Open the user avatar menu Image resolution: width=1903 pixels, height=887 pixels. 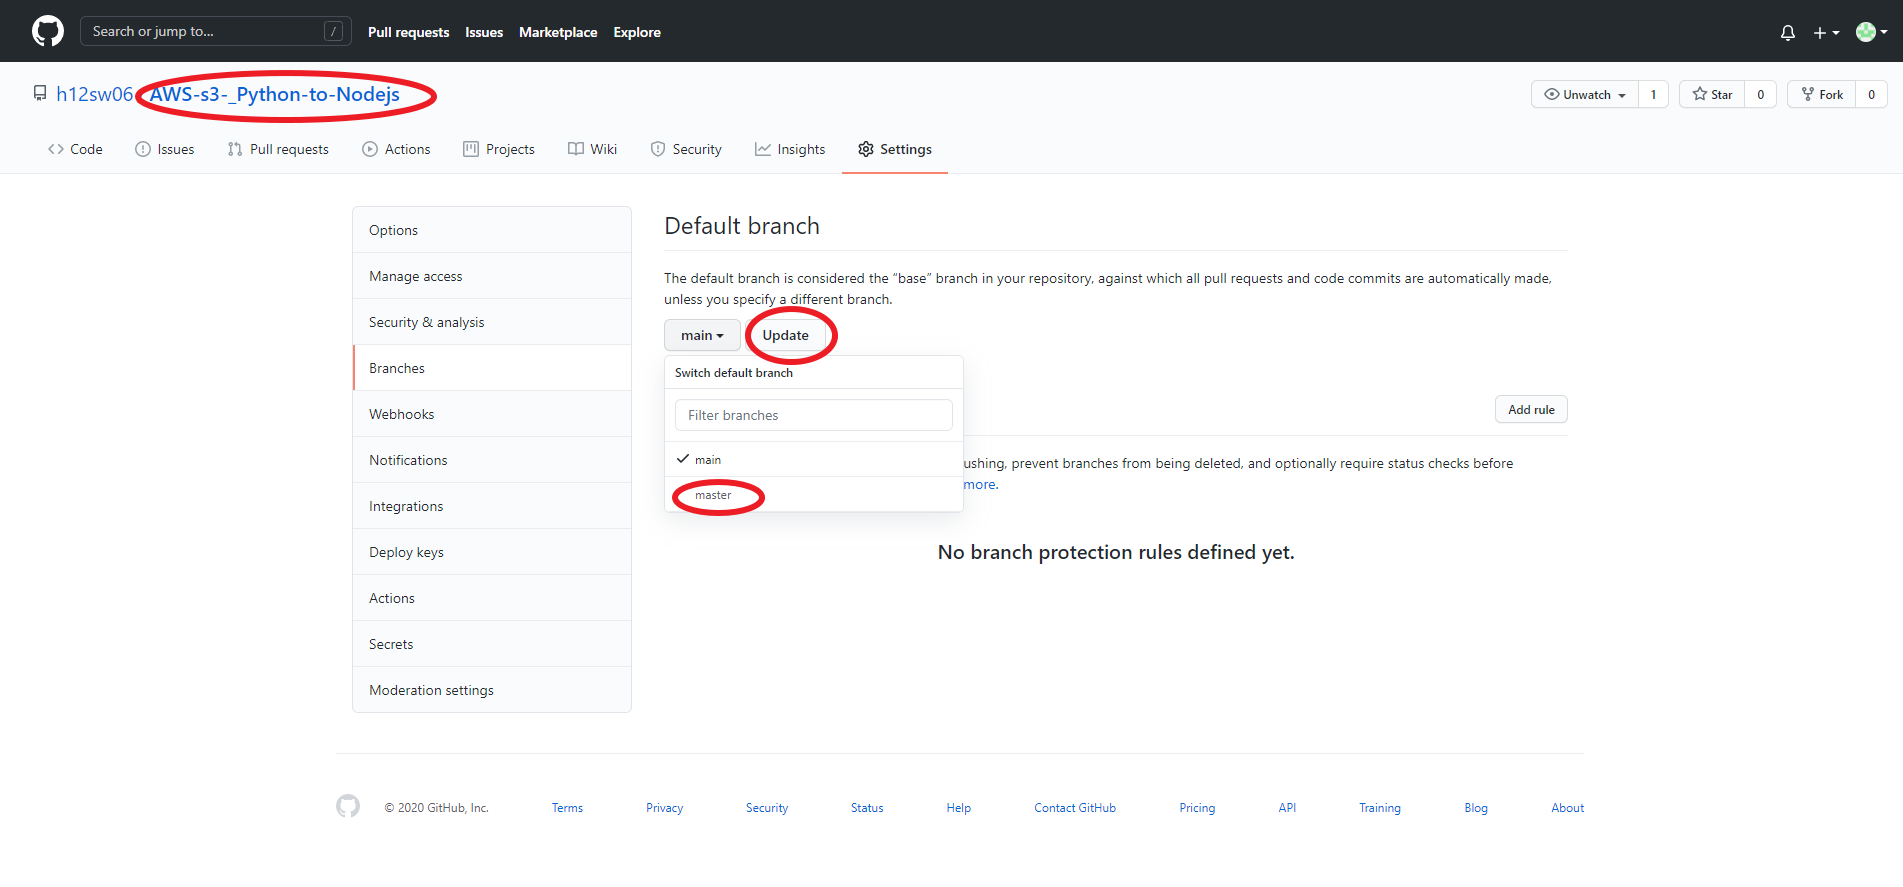point(1871,32)
